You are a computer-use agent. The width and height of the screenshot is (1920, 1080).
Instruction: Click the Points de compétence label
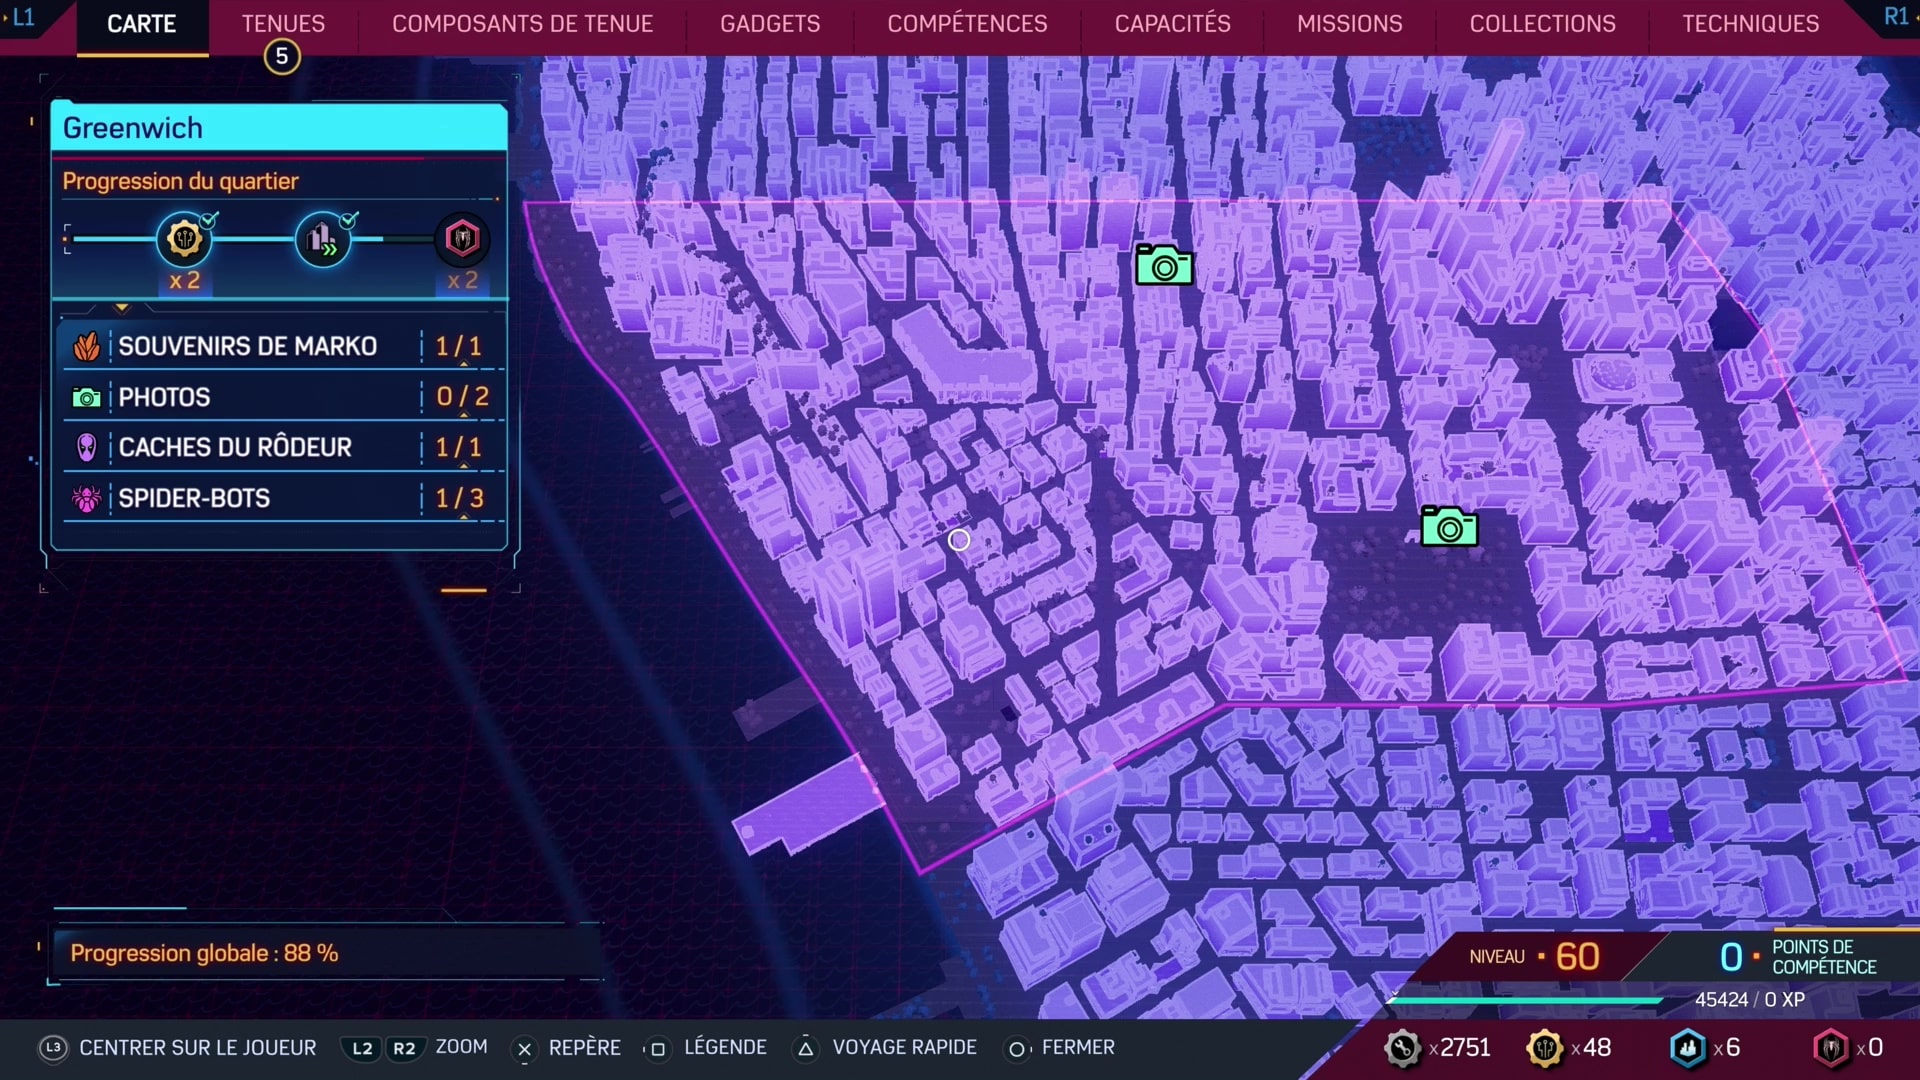(1824, 957)
